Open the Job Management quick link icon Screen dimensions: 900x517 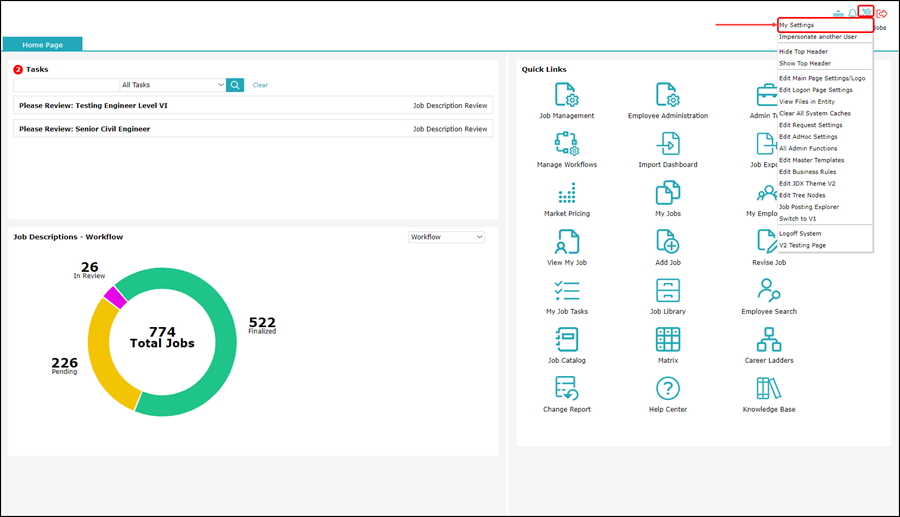tap(567, 95)
